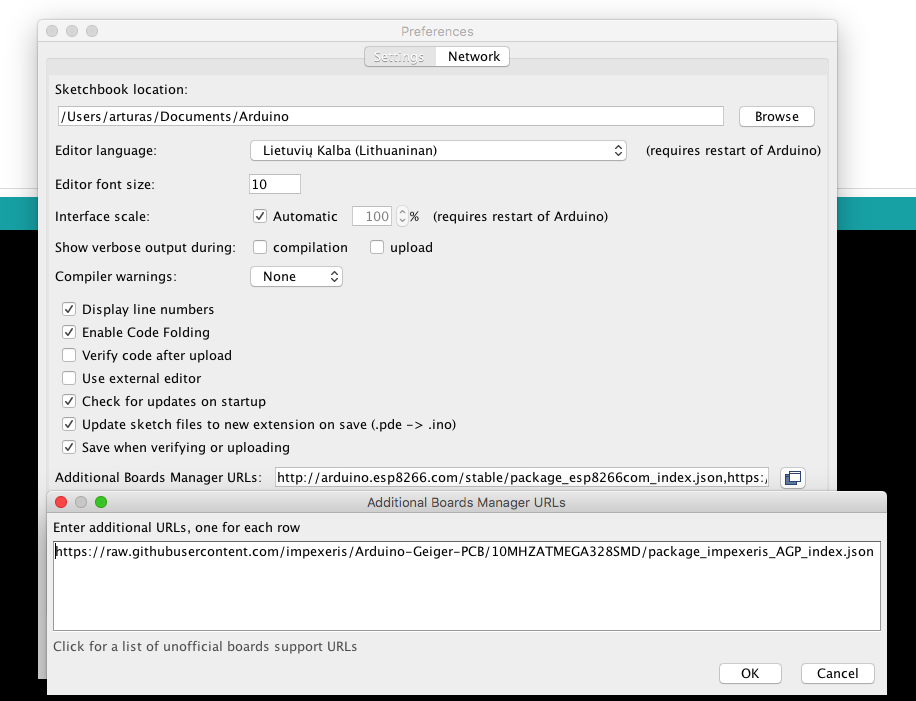This screenshot has height=701, width=916.
Task: Enable verbose output during compilation
Action: point(259,247)
